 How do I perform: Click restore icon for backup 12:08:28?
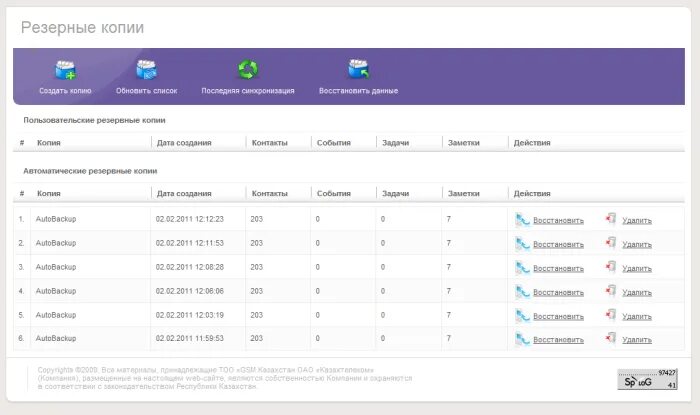coord(522,268)
